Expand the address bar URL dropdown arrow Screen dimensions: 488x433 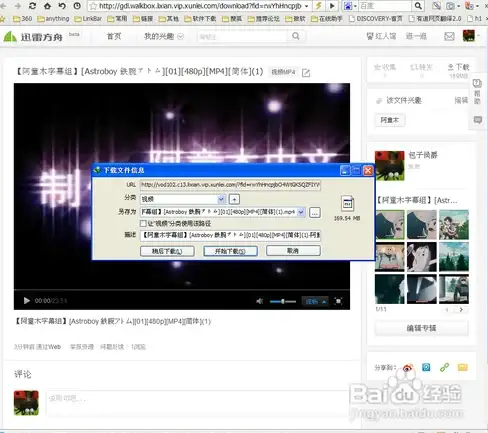[x=306, y=6]
